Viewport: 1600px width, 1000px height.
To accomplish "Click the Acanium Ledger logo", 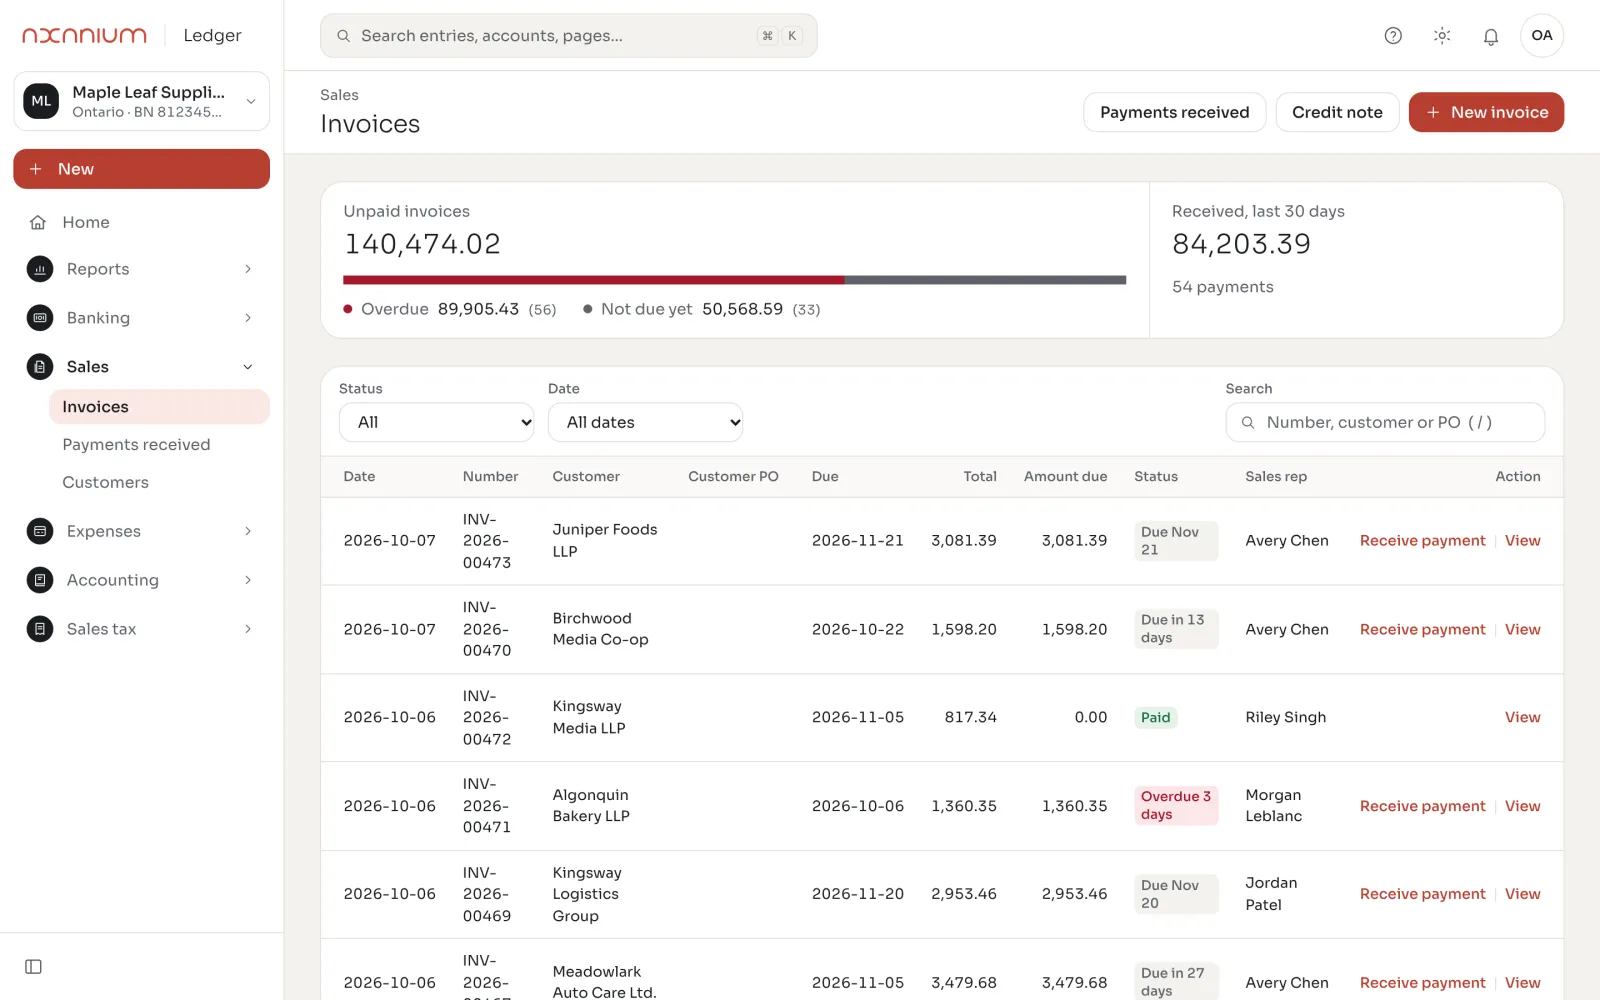I will 132,35.
